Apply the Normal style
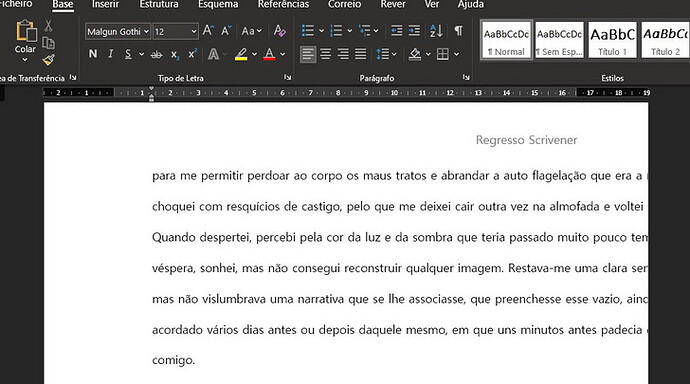This screenshot has width=690, height=384. tap(506, 40)
